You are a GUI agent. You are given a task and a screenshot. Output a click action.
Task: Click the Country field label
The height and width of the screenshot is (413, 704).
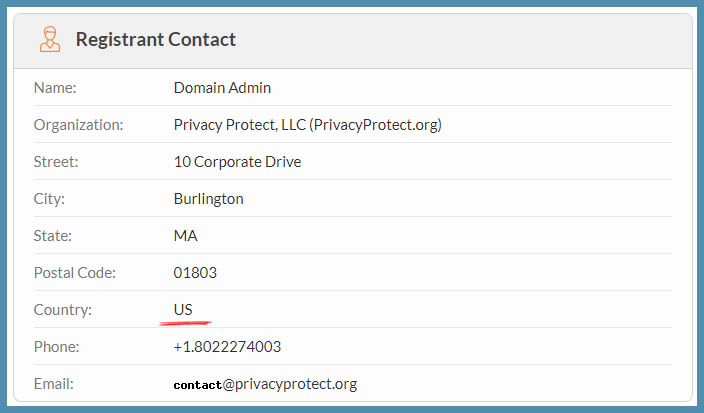coord(63,310)
